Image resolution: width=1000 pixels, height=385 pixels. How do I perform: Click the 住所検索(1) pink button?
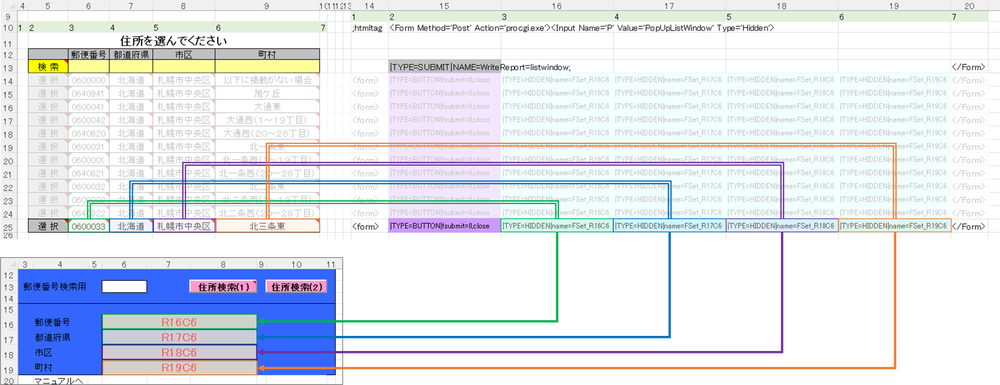point(223,287)
